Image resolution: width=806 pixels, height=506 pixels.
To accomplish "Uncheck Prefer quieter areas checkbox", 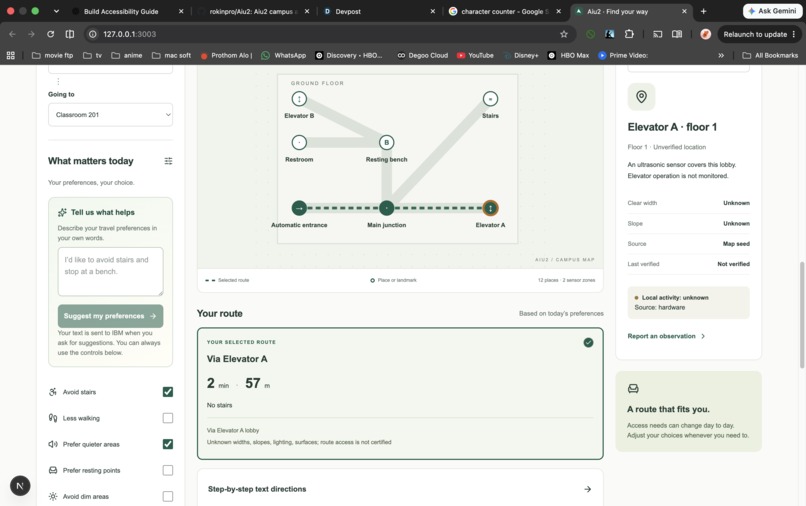I will 168,444.
